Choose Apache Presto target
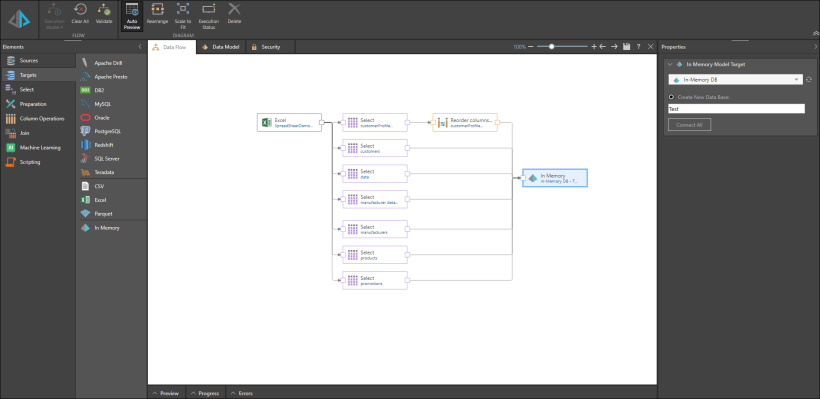The width and height of the screenshot is (820, 399). (x=111, y=77)
